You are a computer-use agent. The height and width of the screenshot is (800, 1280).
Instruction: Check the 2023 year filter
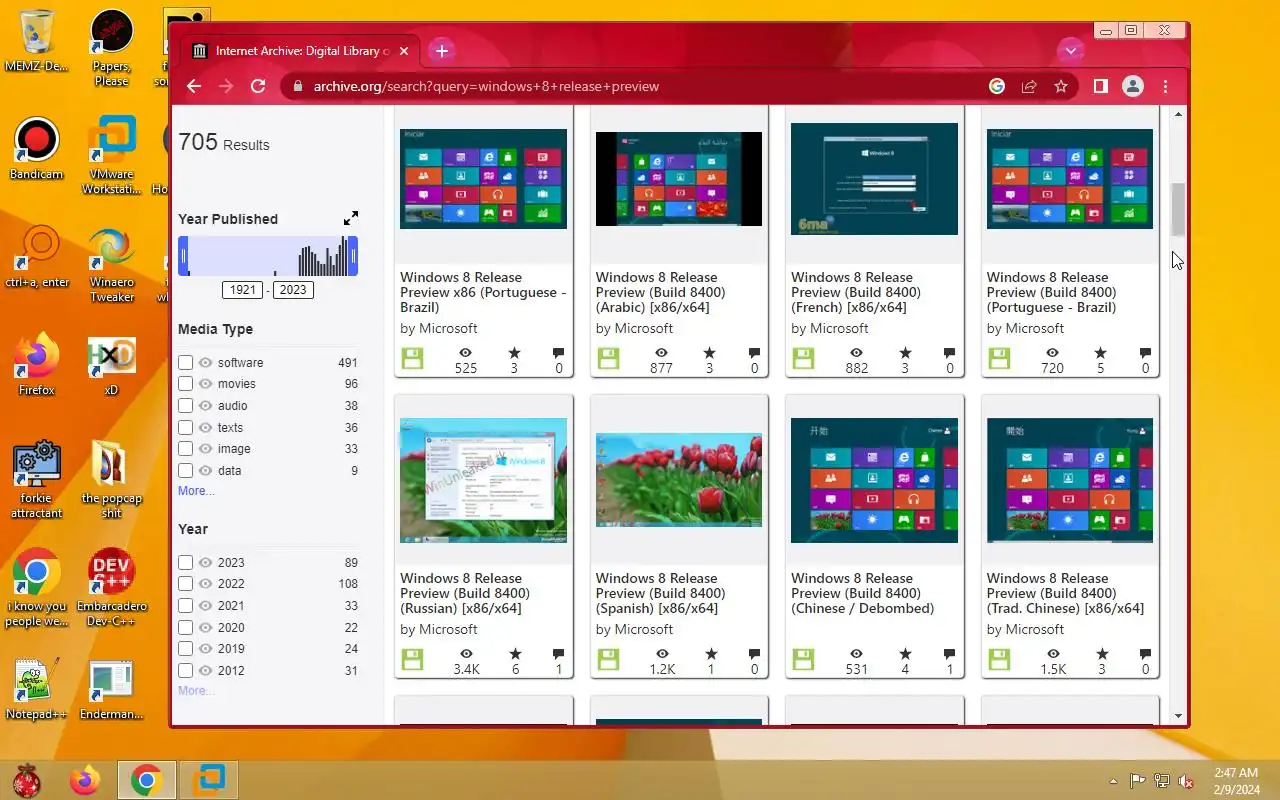tap(185, 563)
